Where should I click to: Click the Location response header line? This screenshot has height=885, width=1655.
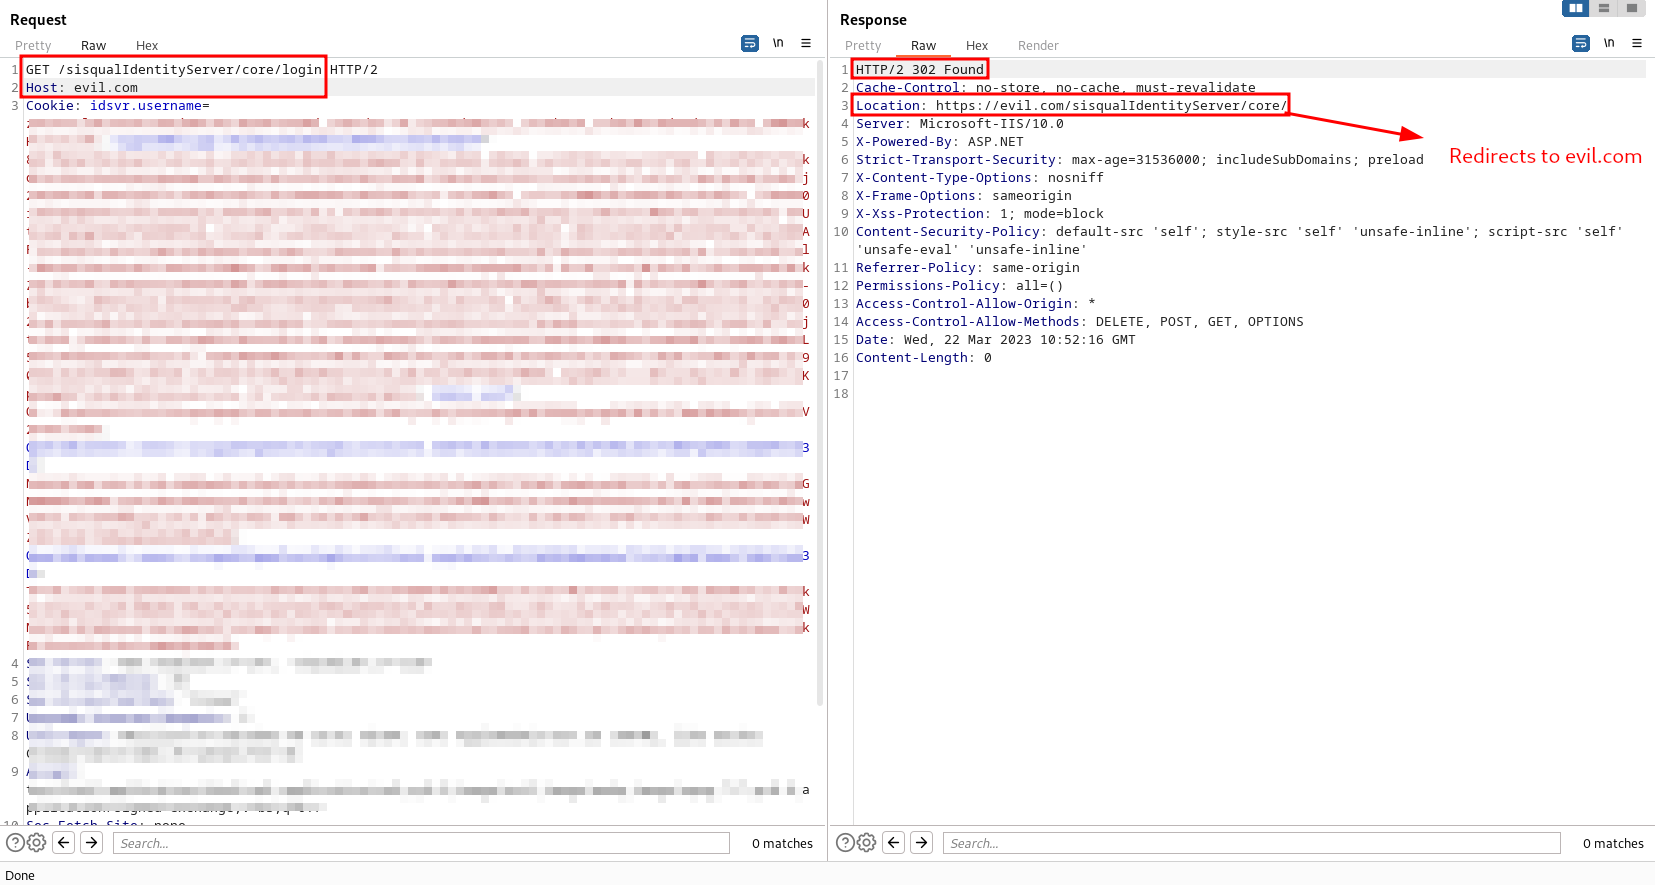(1072, 106)
